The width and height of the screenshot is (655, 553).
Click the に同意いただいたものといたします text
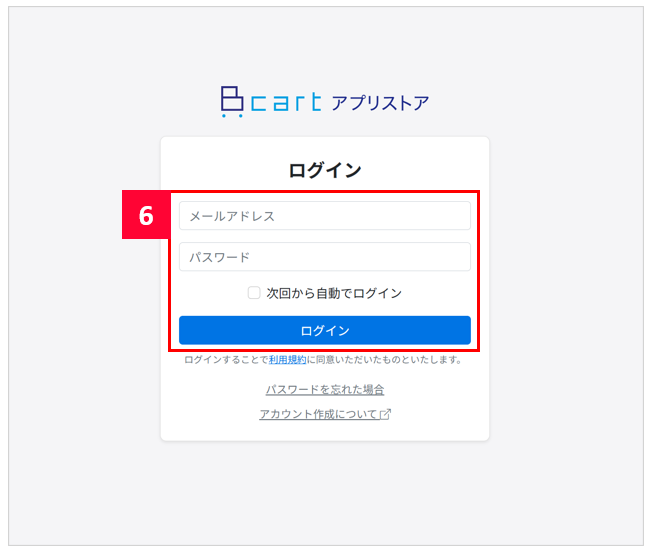(x=384, y=360)
